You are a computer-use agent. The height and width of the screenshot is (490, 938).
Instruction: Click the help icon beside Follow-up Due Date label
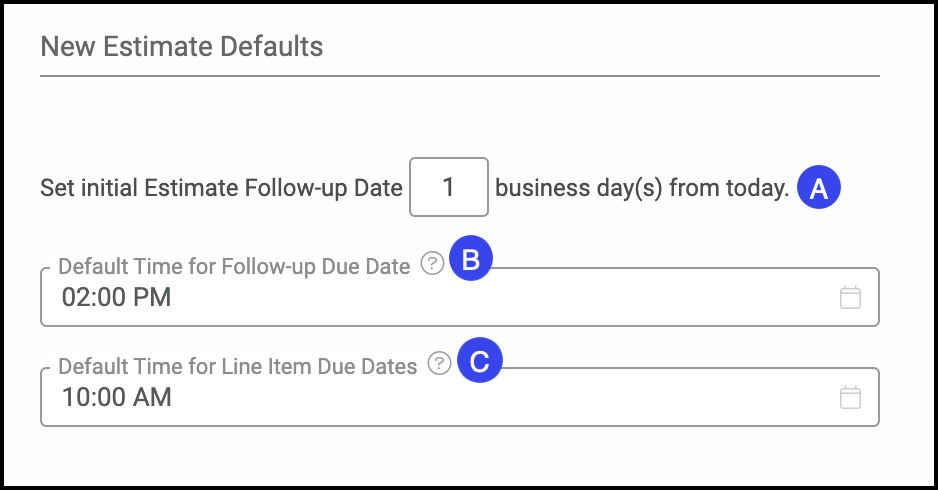pos(431,265)
